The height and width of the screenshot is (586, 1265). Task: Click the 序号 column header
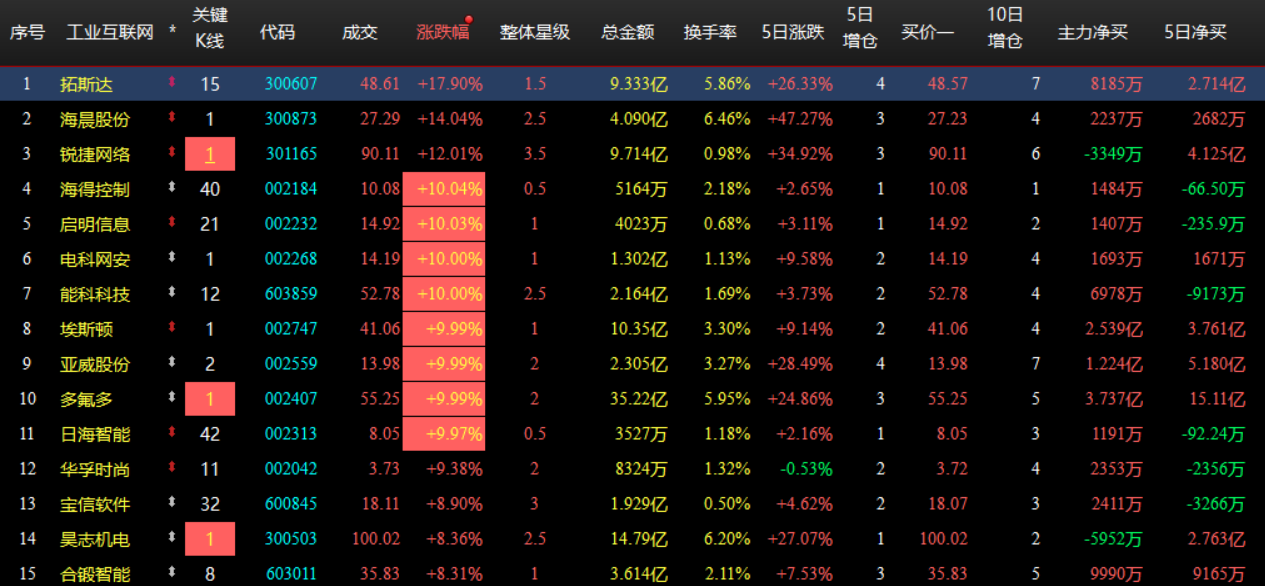click(x=27, y=32)
